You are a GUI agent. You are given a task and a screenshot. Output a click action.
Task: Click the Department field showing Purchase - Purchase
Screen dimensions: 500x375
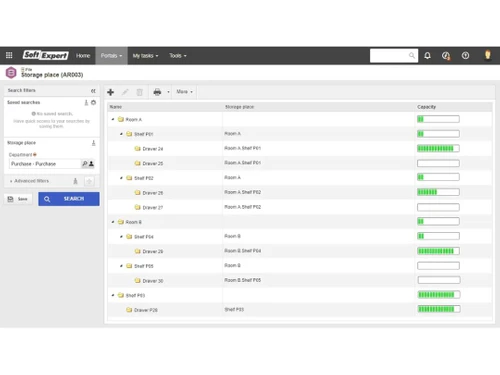tap(45, 164)
